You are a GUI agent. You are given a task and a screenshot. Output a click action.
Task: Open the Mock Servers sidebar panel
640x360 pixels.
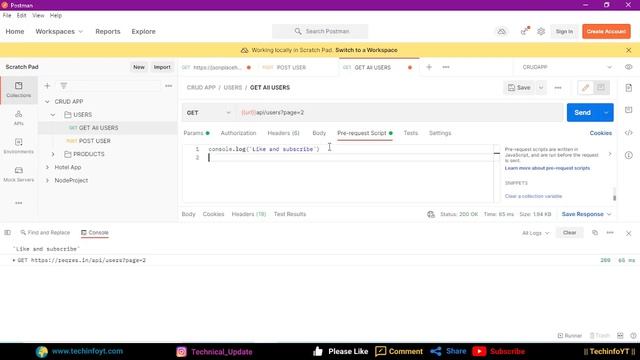19,174
